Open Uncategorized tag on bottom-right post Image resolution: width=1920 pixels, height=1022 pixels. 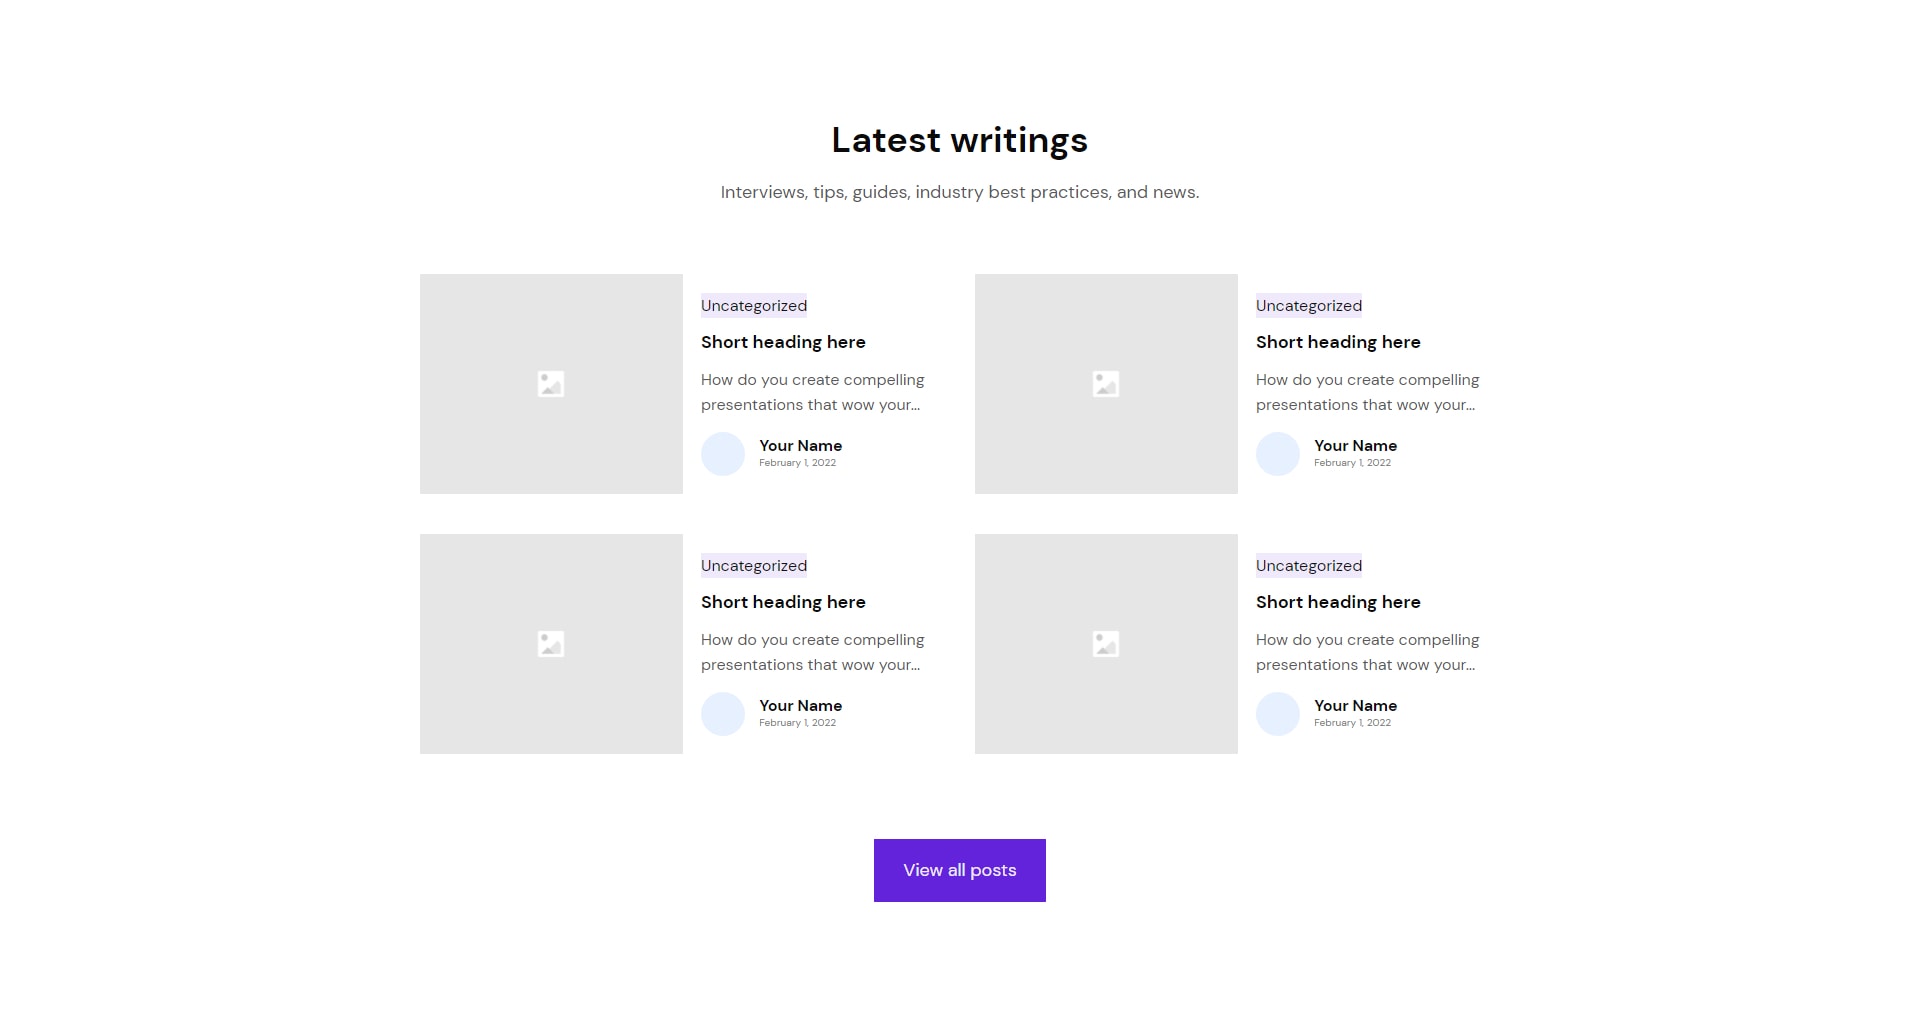point(1309,566)
